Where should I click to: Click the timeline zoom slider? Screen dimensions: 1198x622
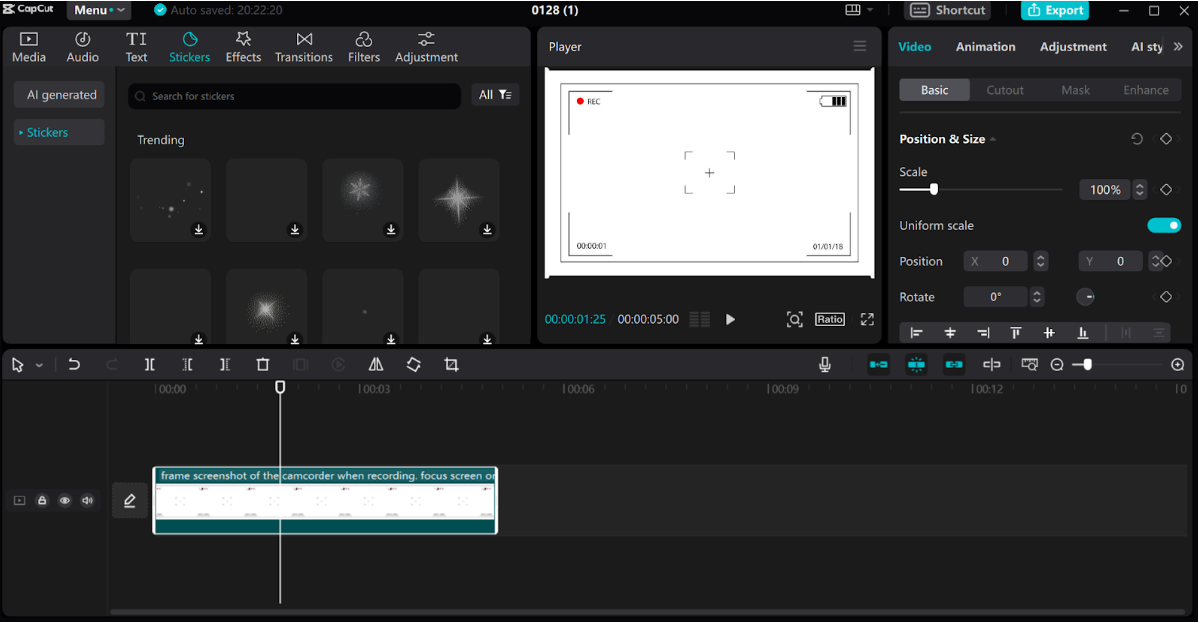(1087, 364)
